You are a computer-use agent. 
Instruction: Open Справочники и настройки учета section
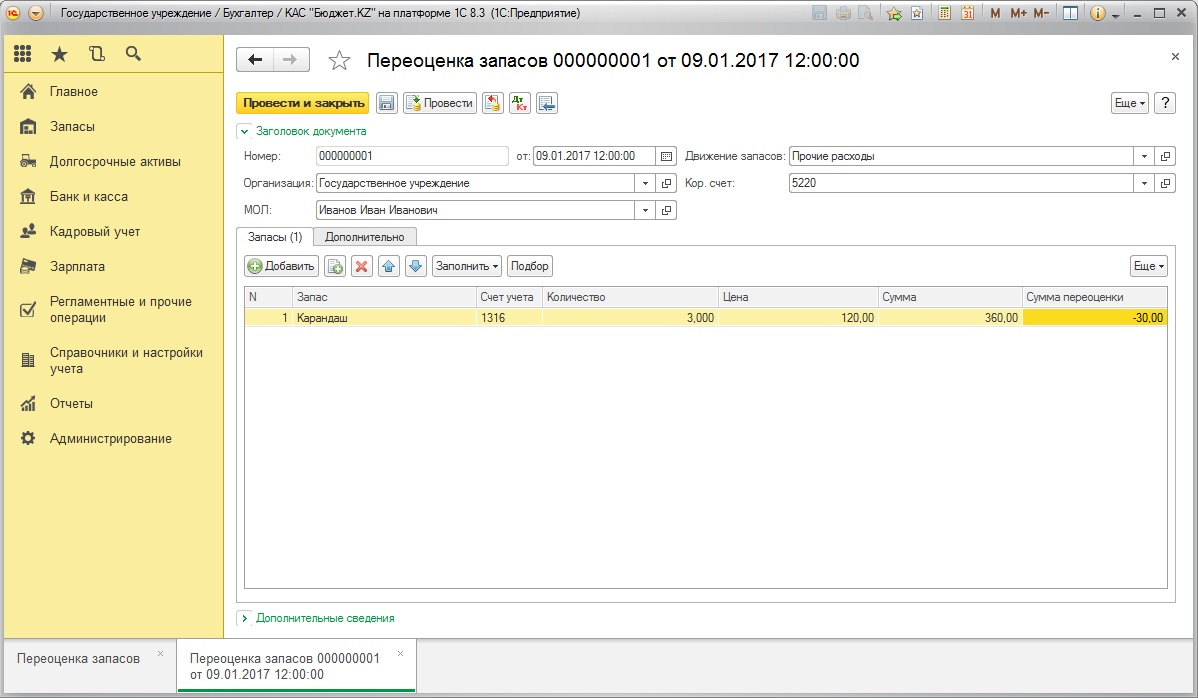pos(126,360)
